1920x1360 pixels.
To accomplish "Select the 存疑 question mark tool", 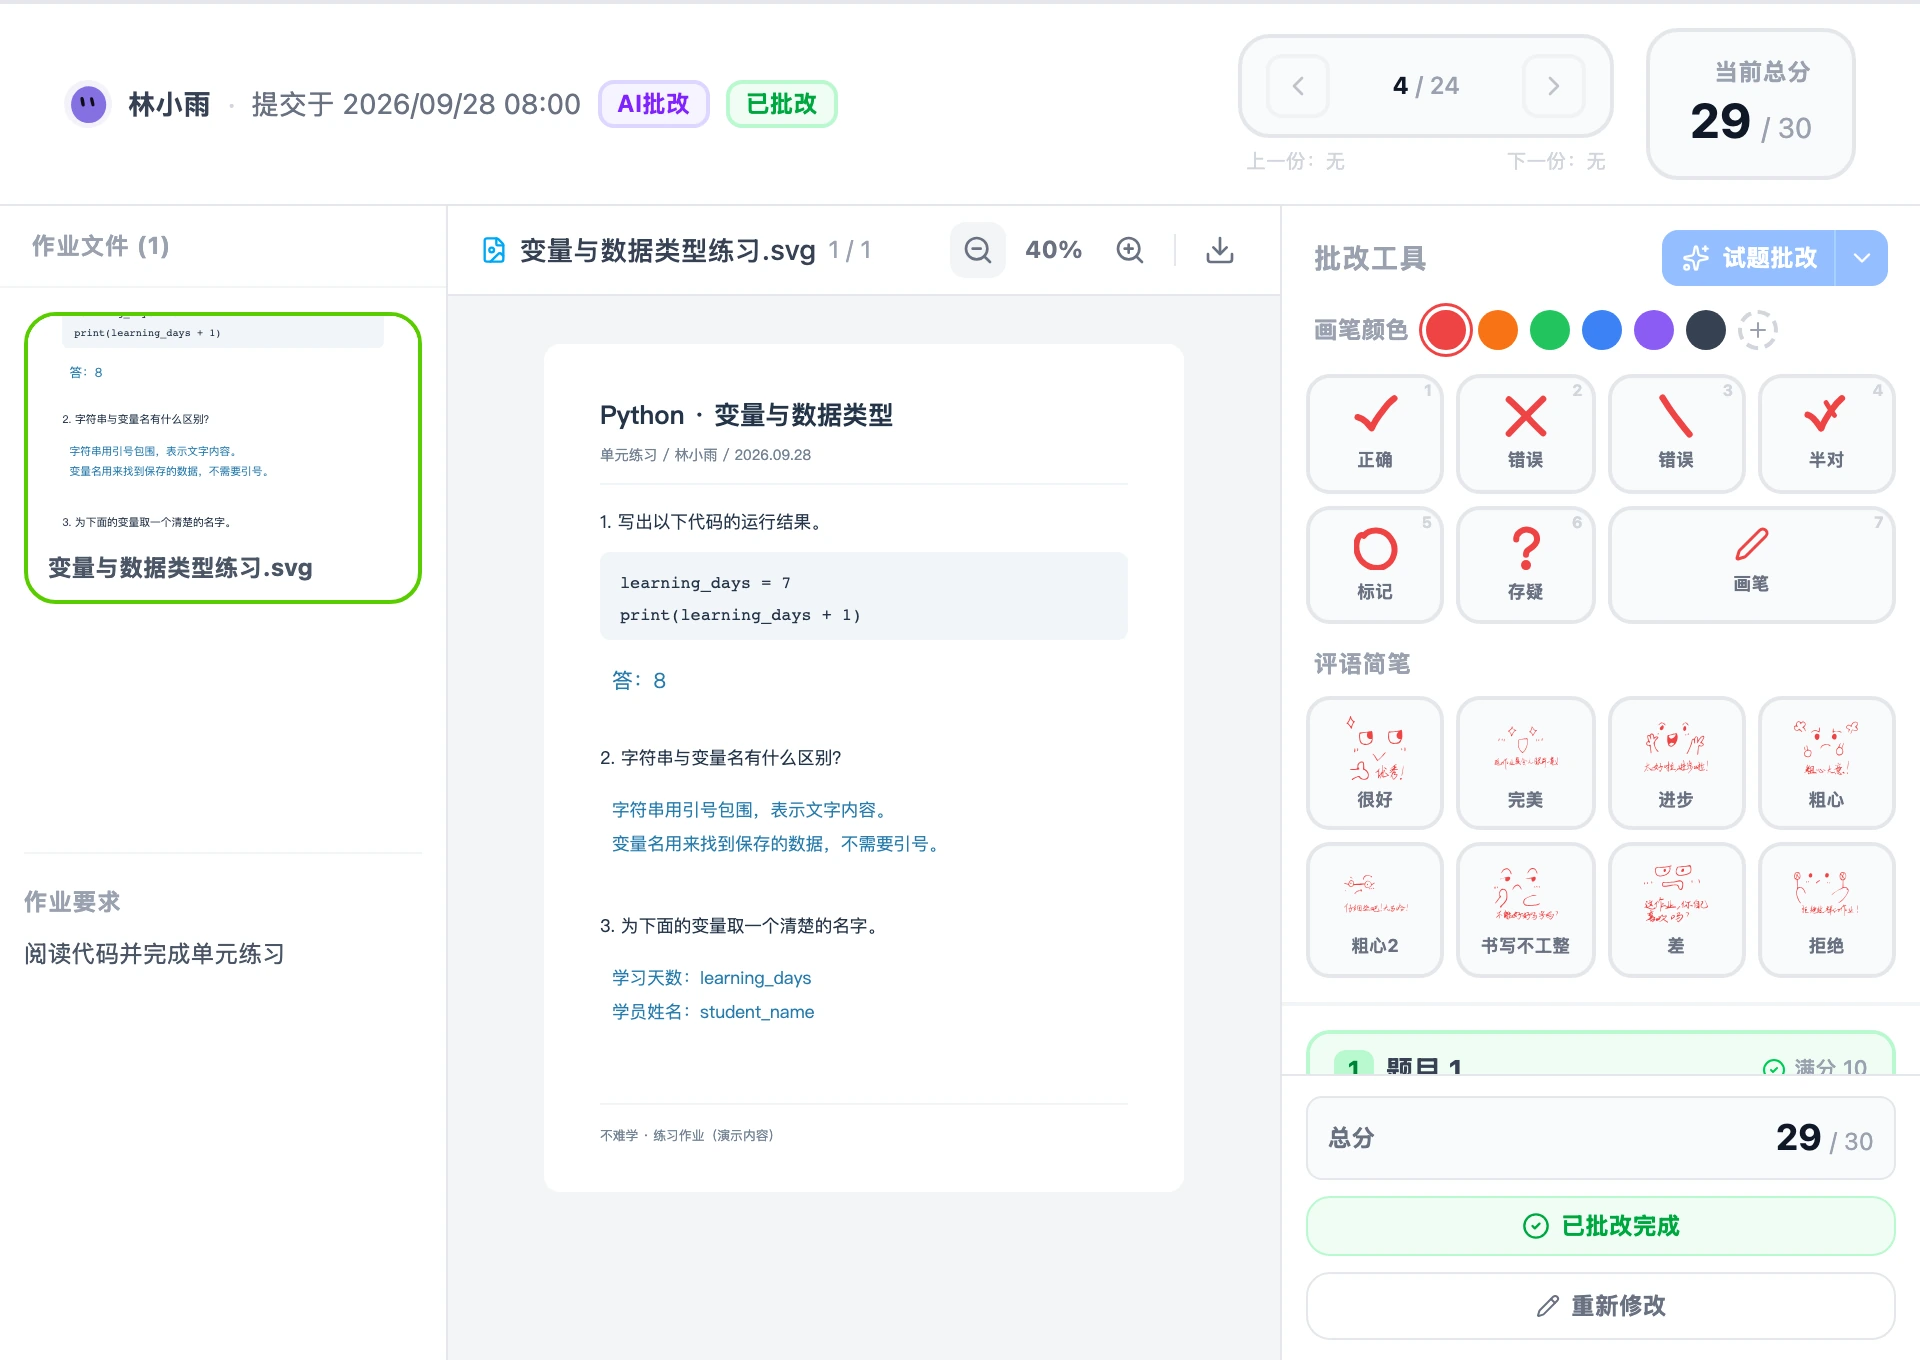I will coord(1525,565).
